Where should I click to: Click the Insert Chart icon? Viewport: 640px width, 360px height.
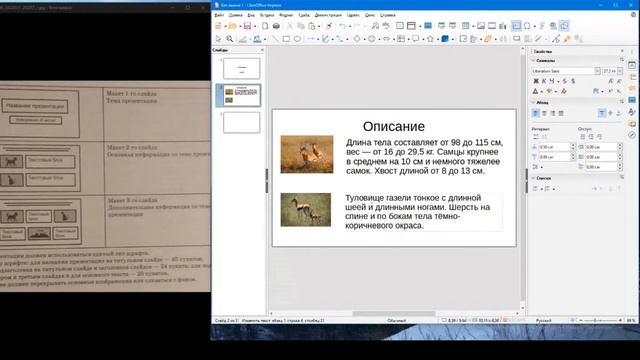[503, 26]
